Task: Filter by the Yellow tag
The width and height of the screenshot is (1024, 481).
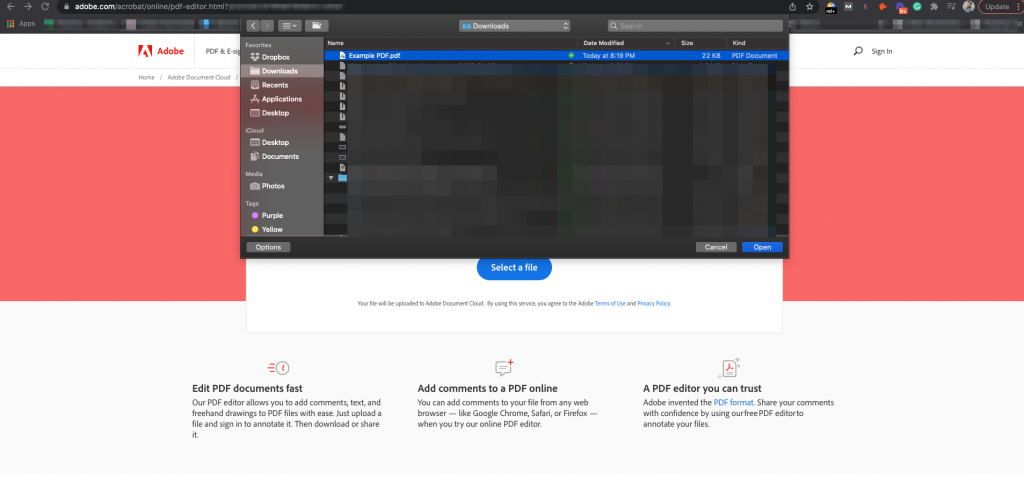Action: click(272, 230)
